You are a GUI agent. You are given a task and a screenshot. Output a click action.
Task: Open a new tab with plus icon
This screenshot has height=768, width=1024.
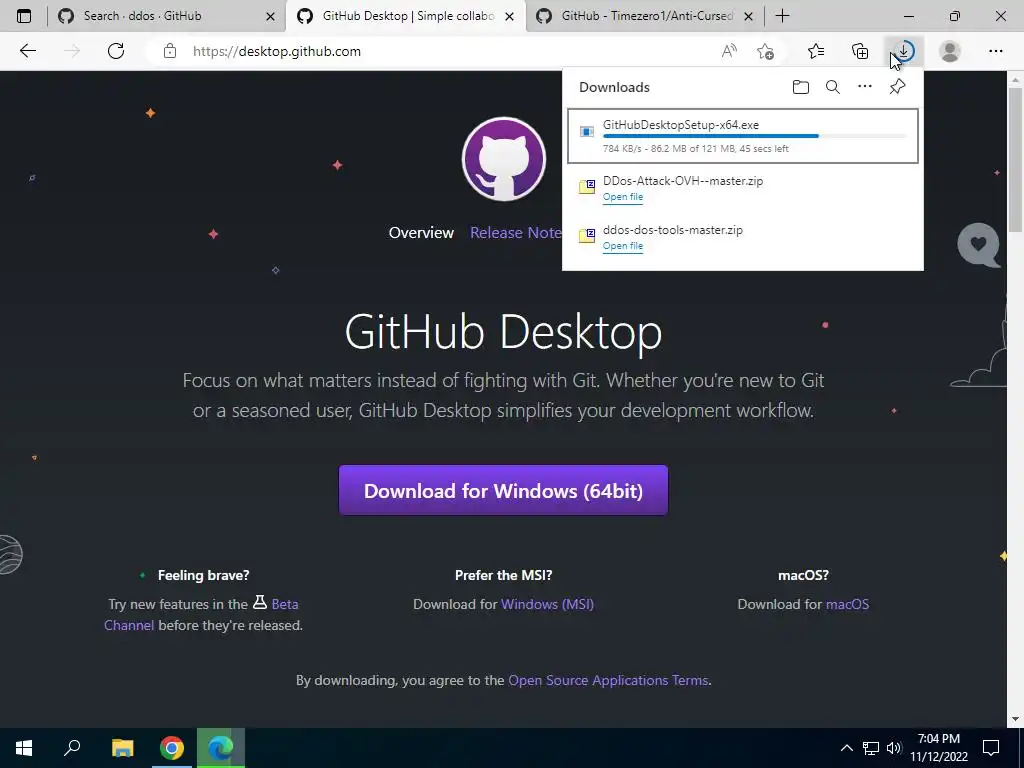(782, 16)
